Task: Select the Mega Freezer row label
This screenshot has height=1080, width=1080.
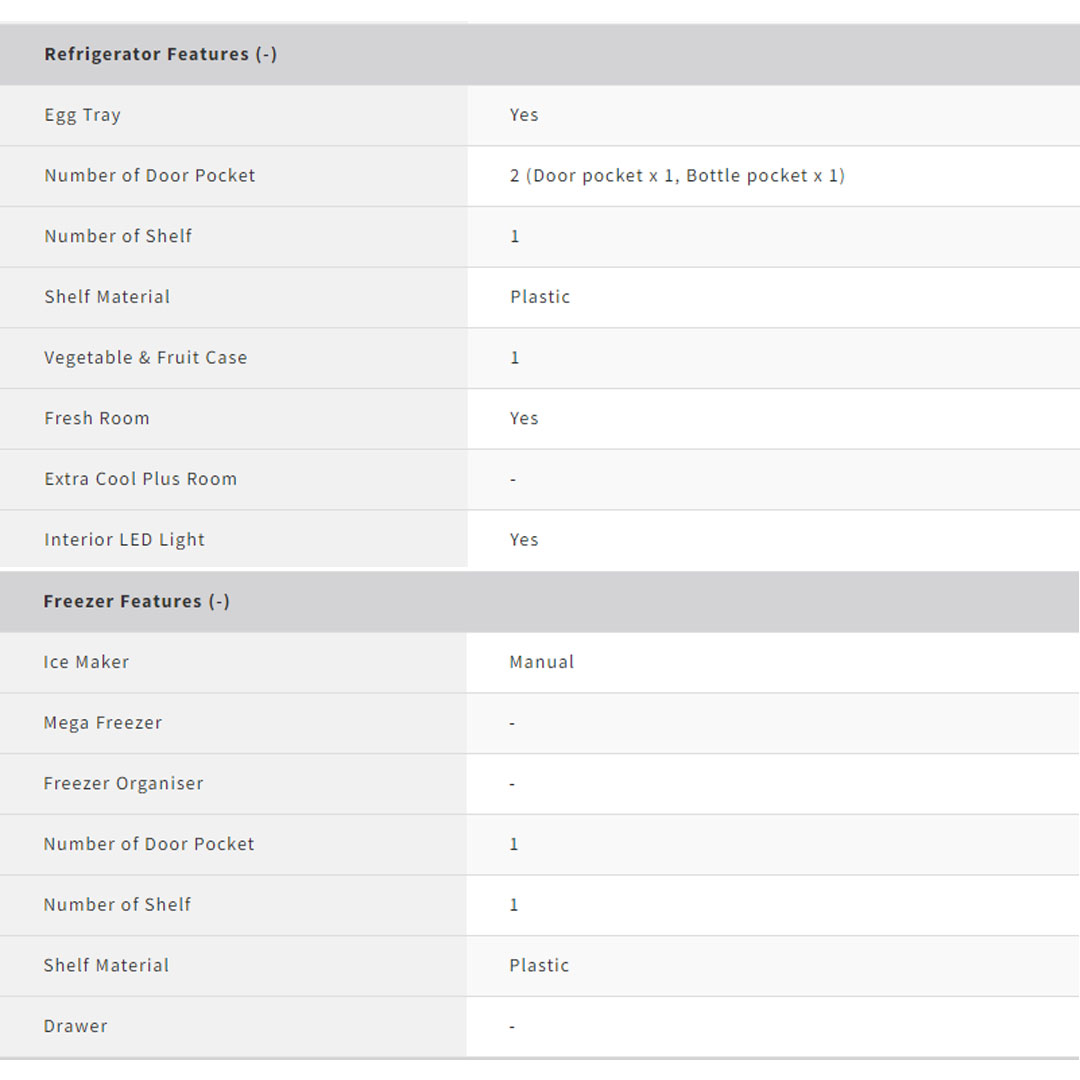Action: 102,723
